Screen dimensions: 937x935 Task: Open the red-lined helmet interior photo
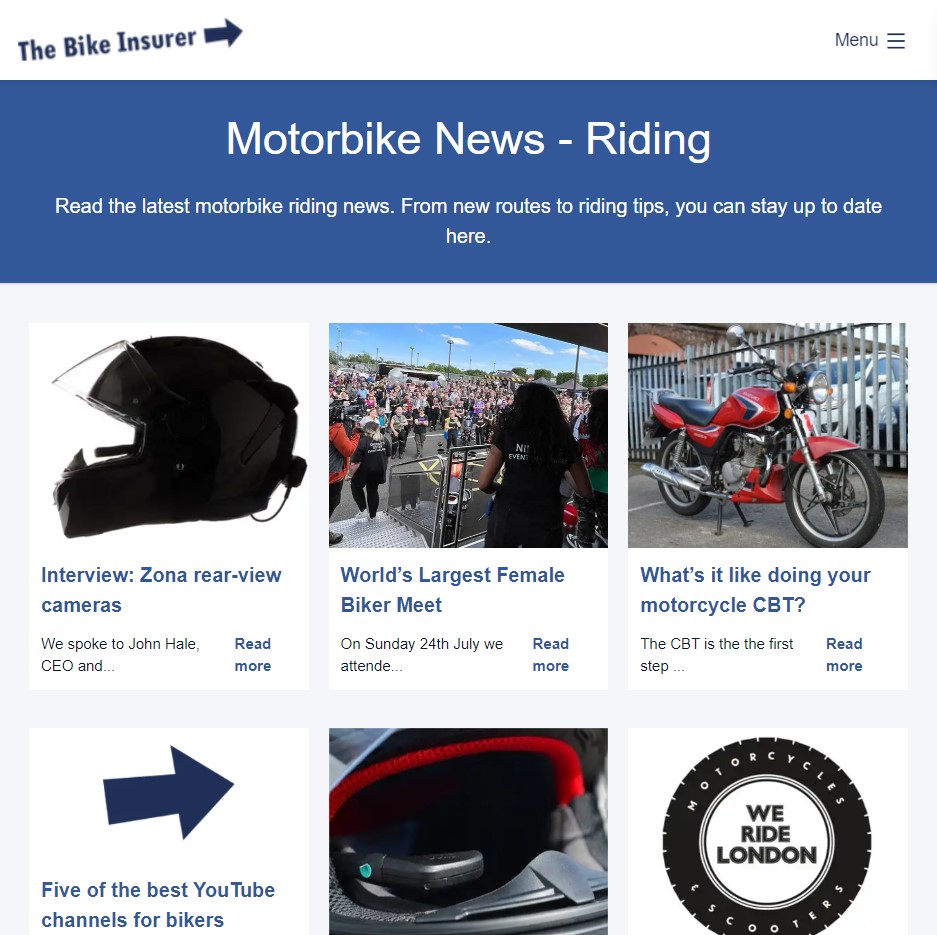pyautogui.click(x=468, y=831)
